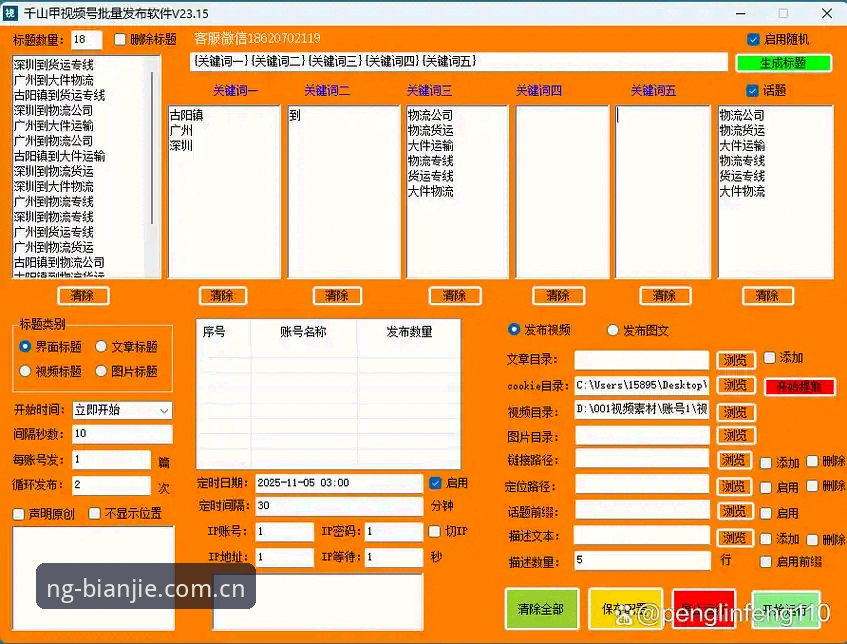Select title 古阳镇到大件运输 in the list
The width and height of the screenshot is (847, 644).
tap(59, 156)
